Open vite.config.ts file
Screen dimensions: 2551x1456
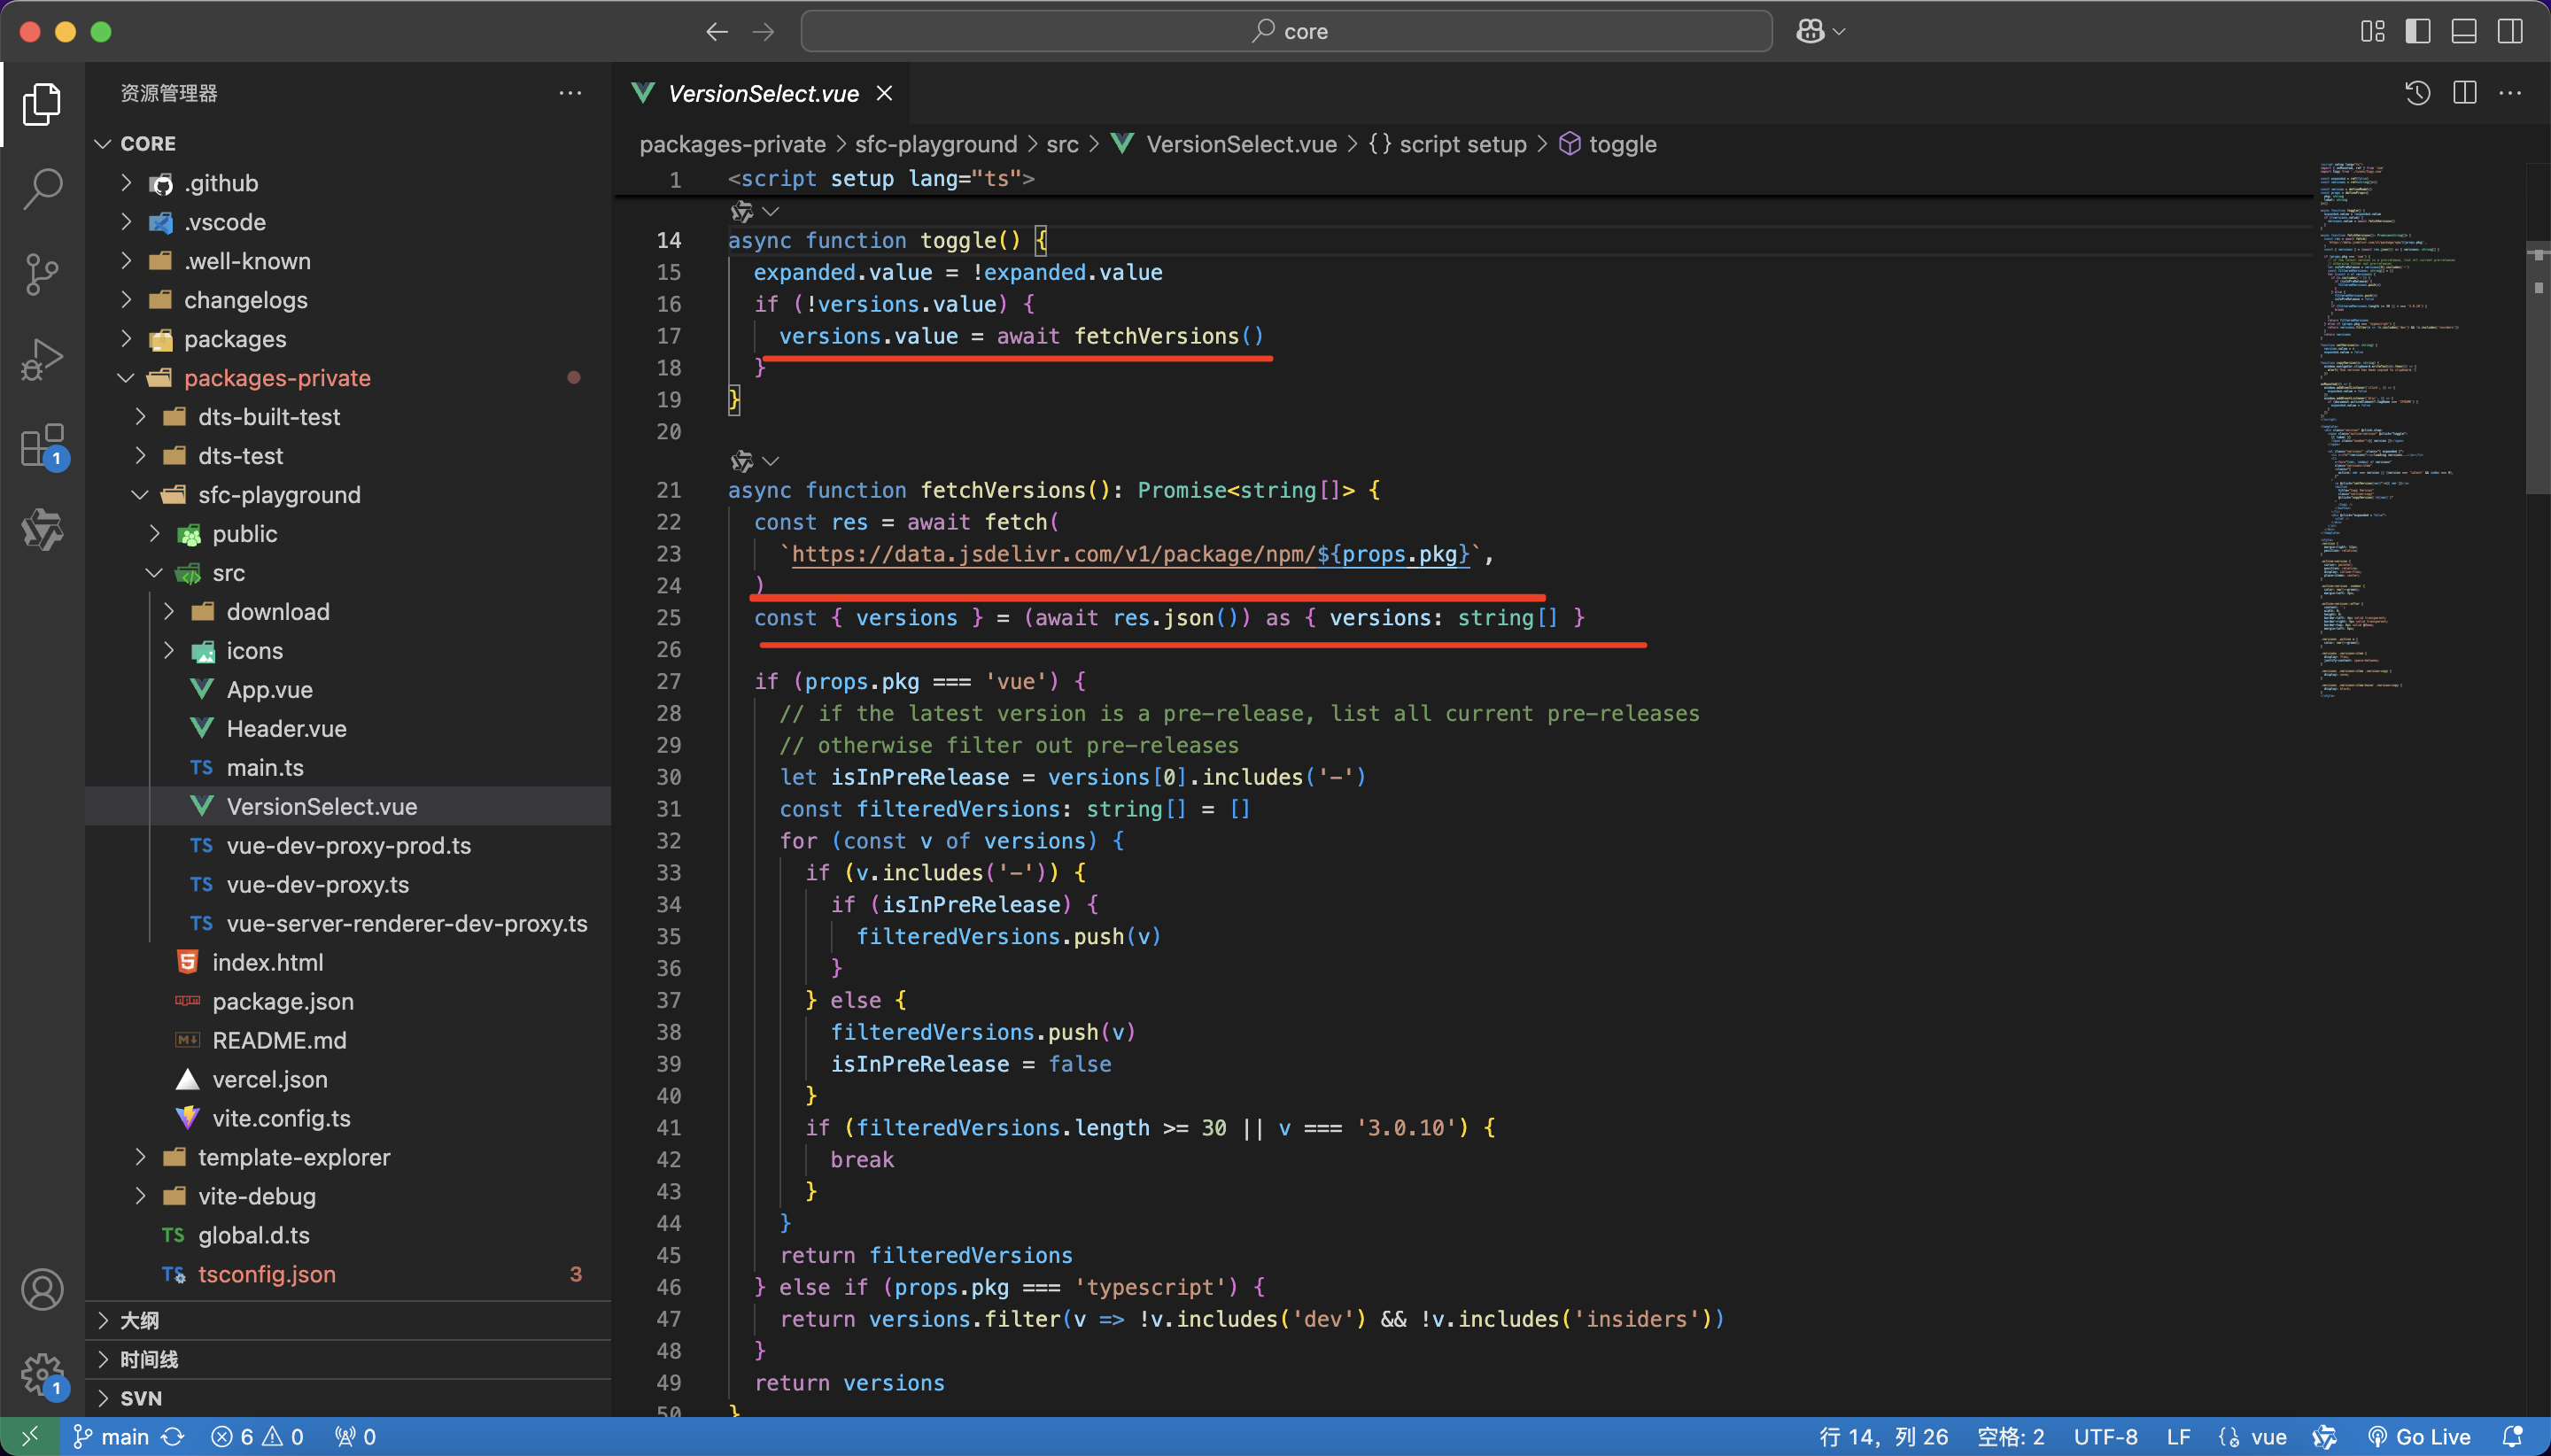pos(281,1119)
